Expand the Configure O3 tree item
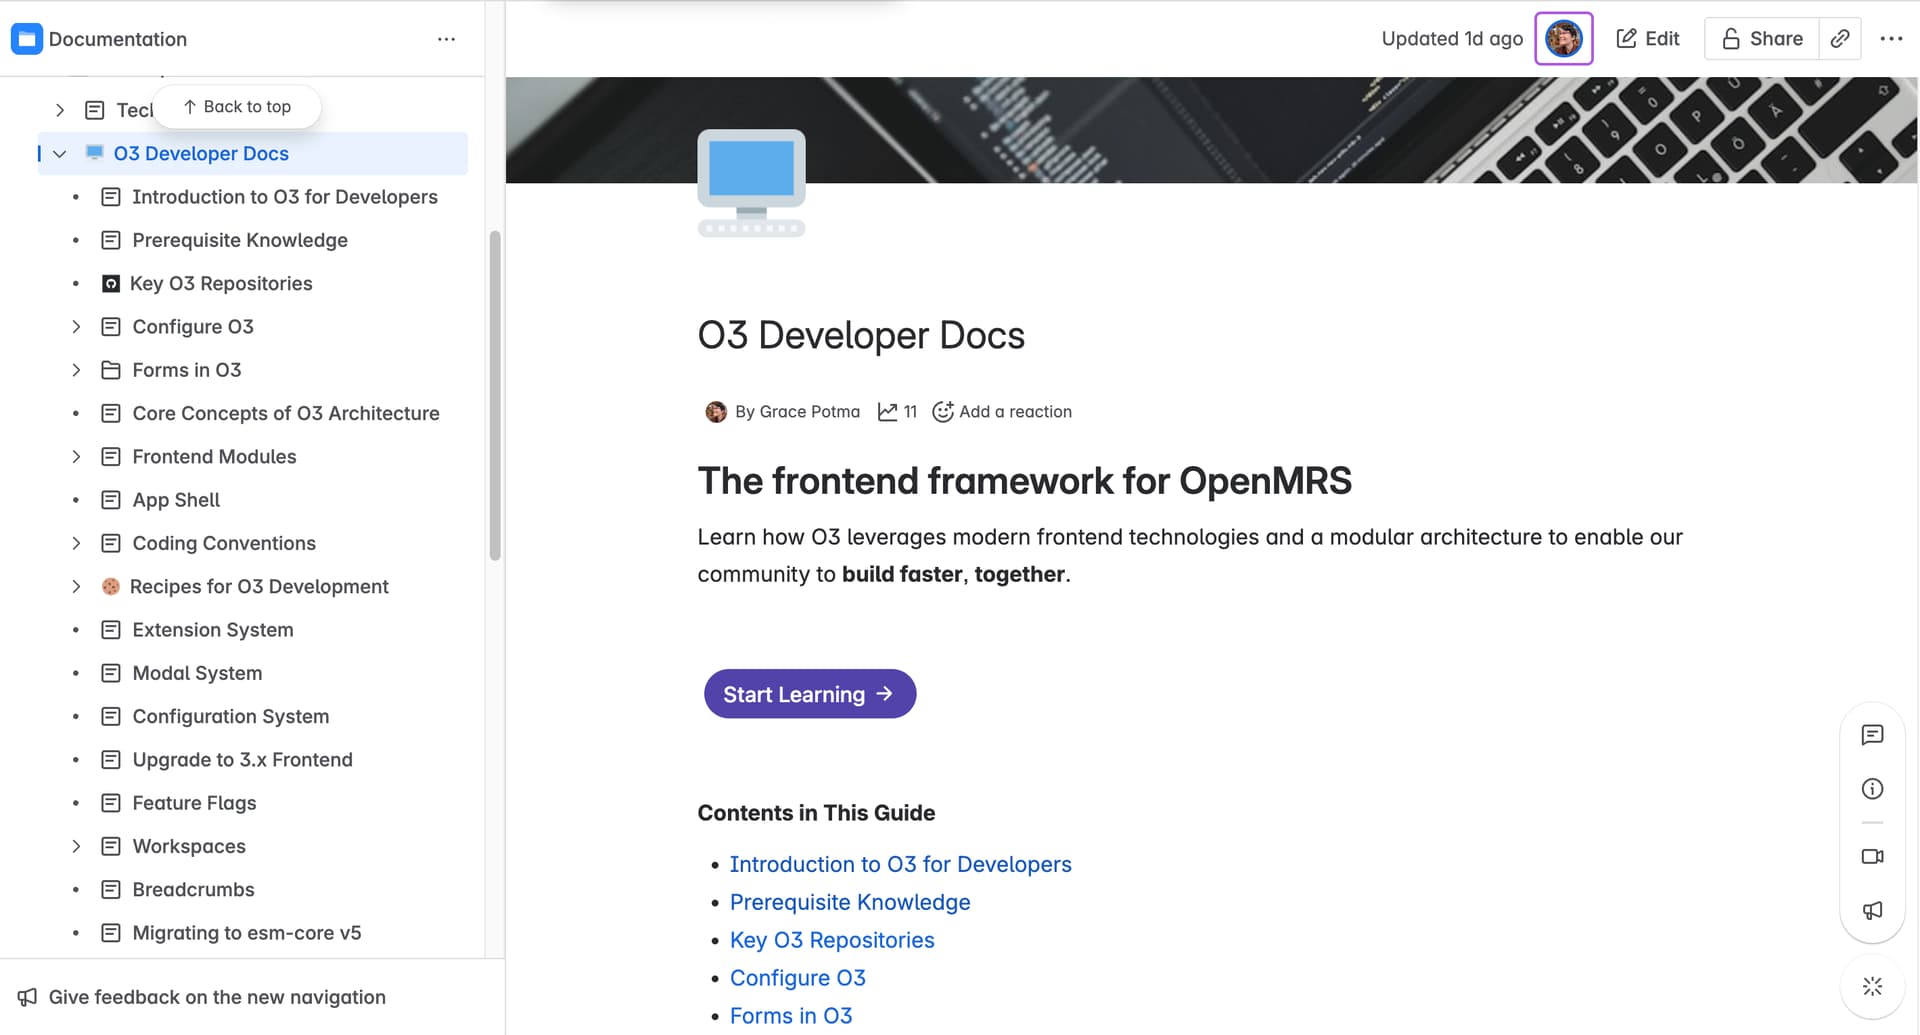The image size is (1920, 1035). click(76, 327)
